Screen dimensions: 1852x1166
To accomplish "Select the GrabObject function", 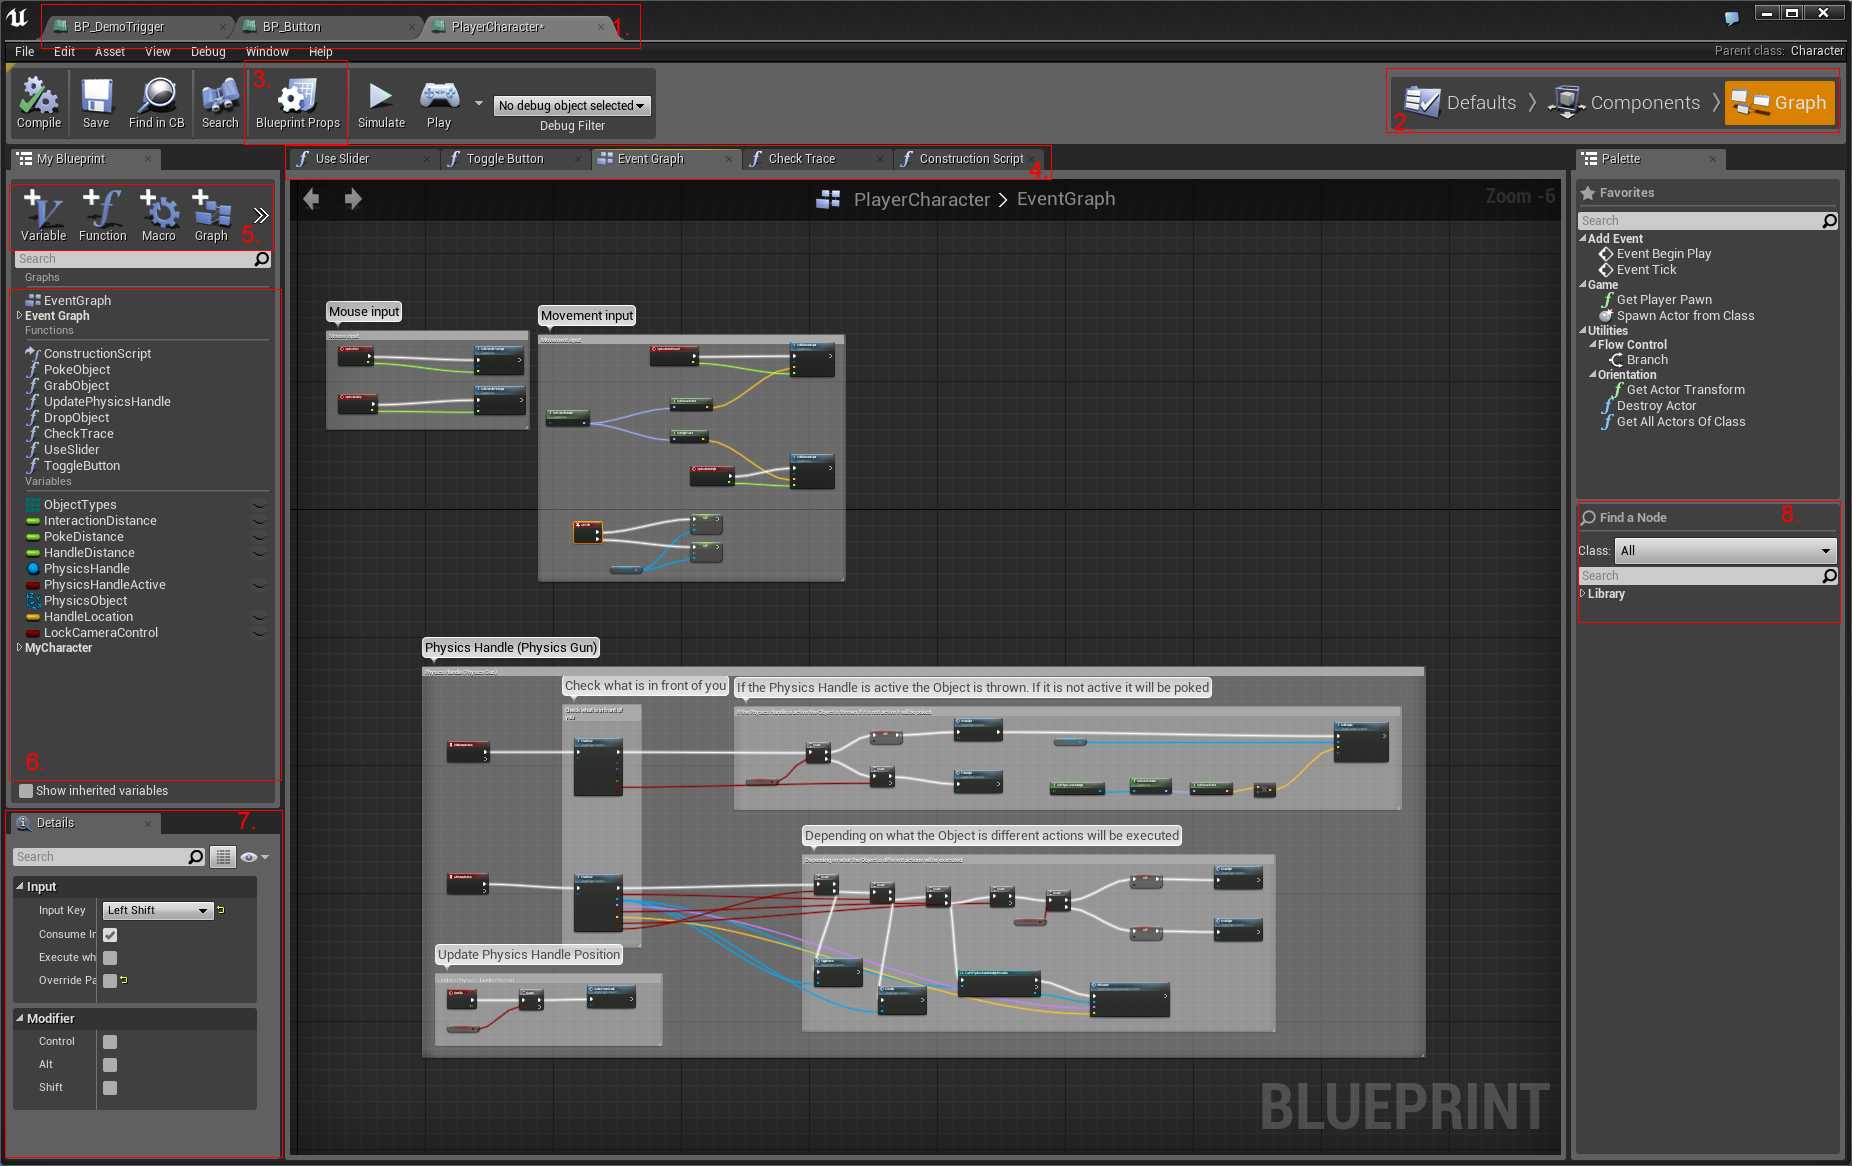I will (77, 386).
